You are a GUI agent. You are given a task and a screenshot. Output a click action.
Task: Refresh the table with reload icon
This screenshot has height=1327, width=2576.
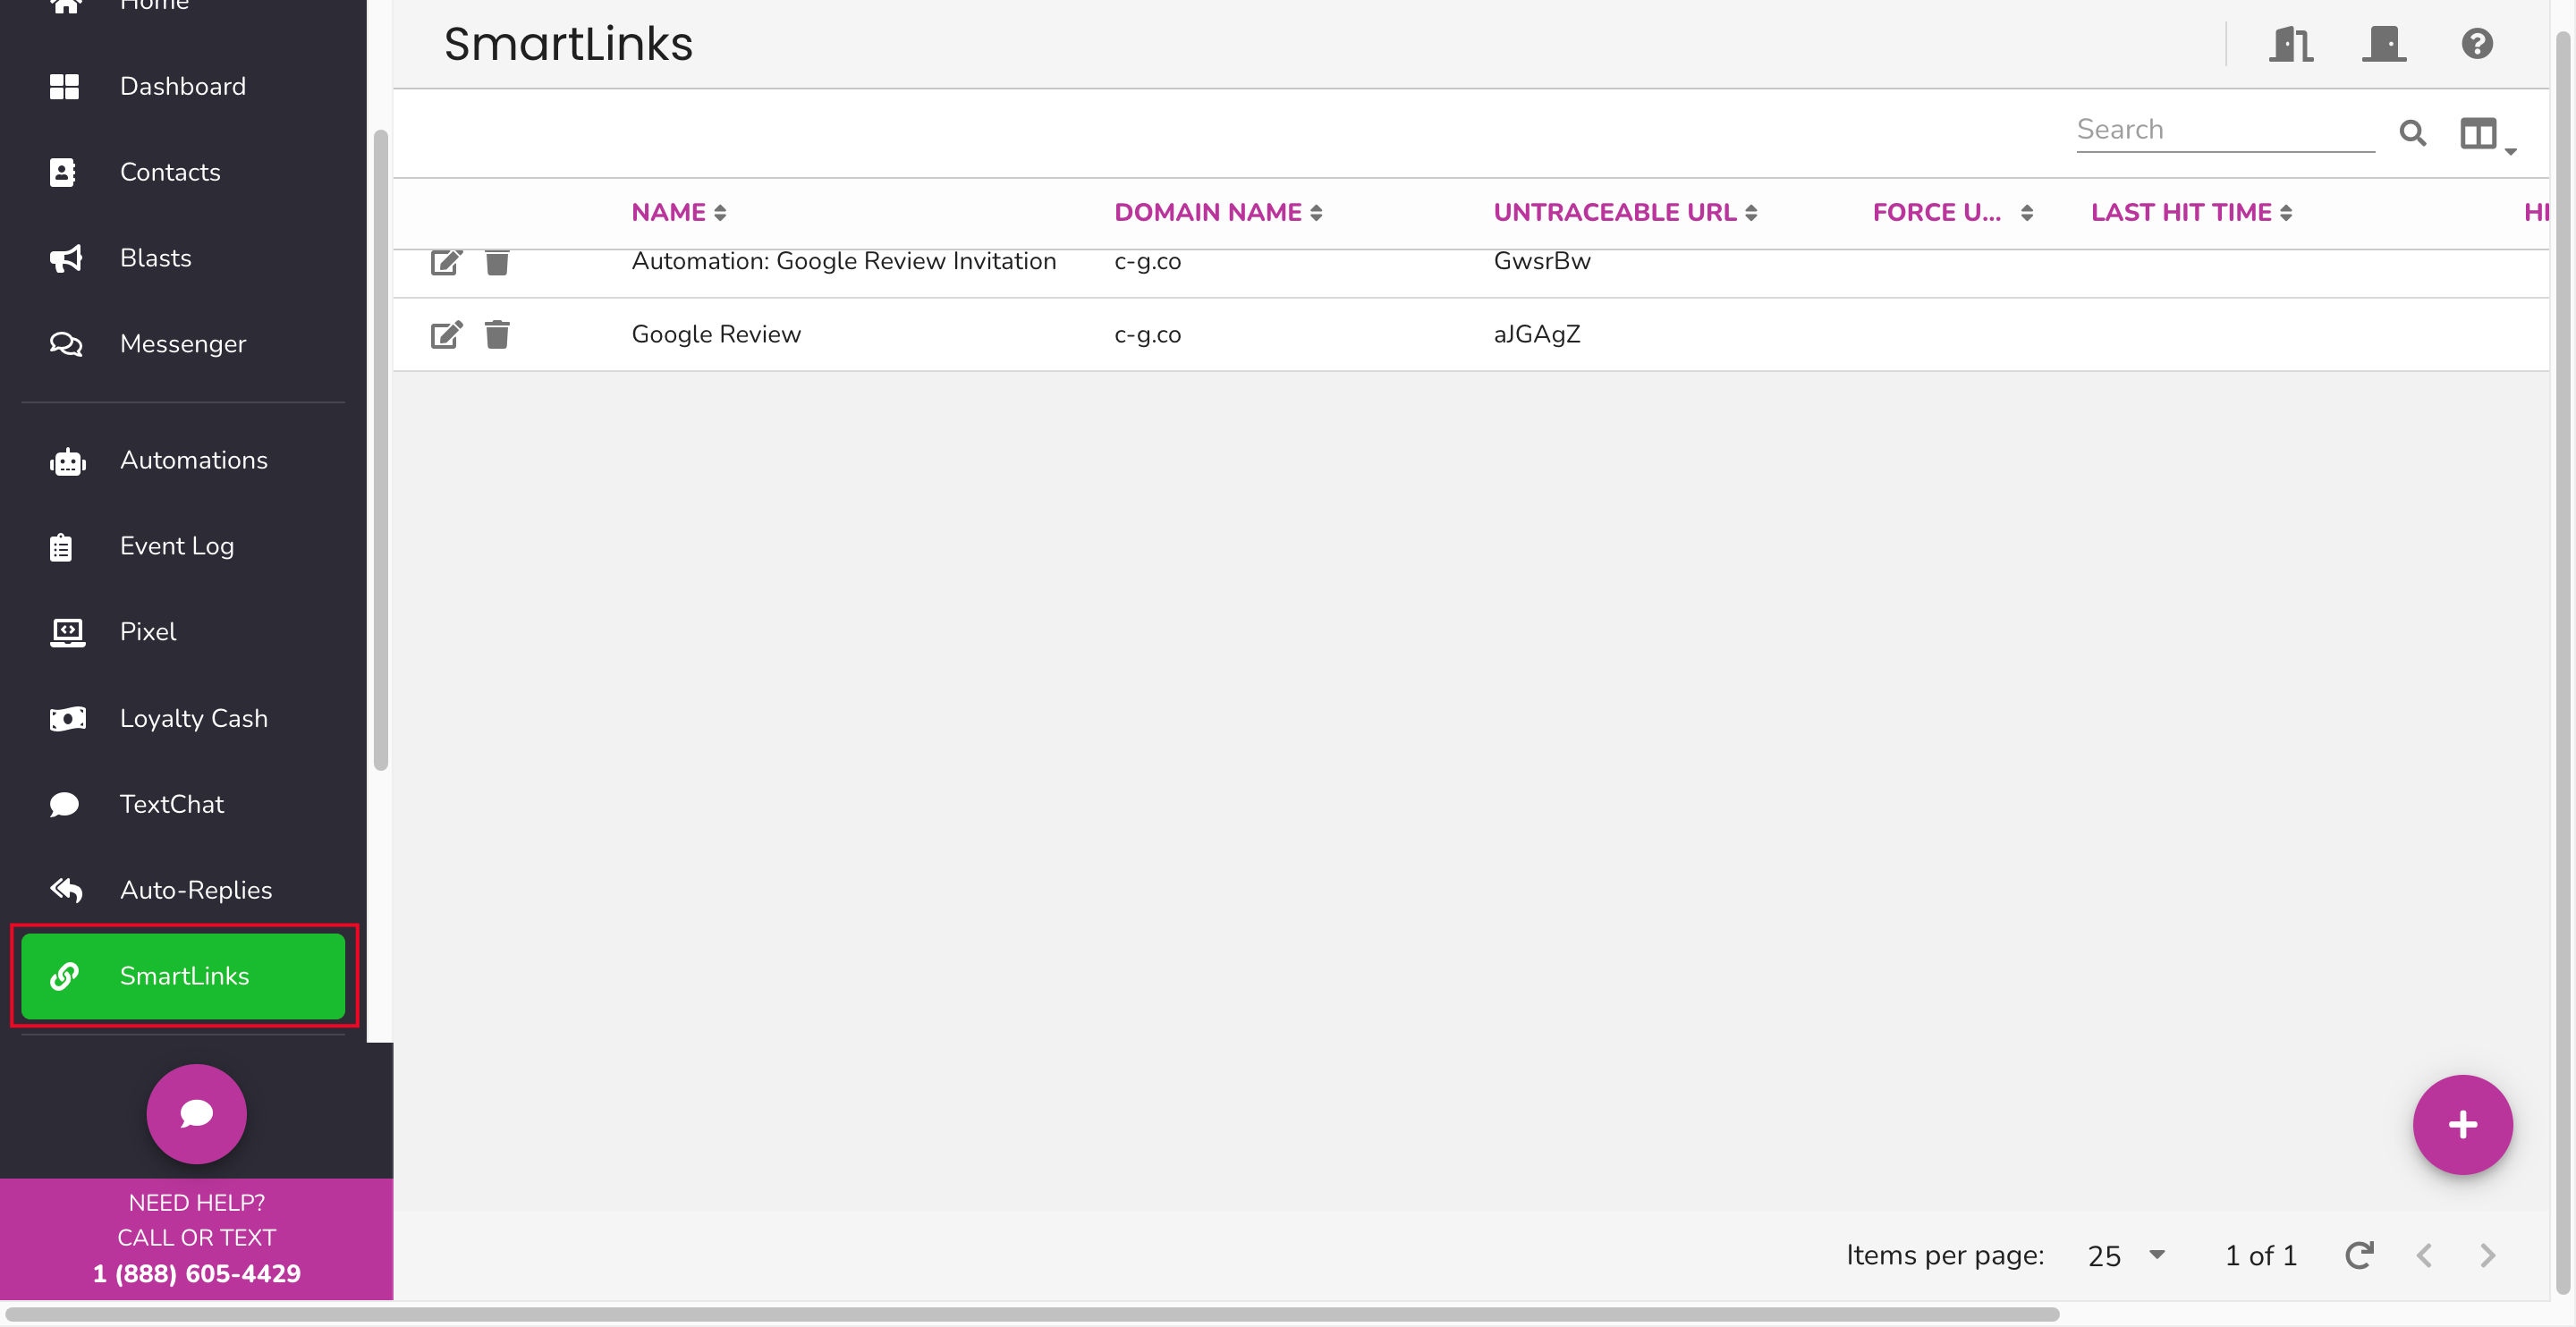[2359, 1255]
